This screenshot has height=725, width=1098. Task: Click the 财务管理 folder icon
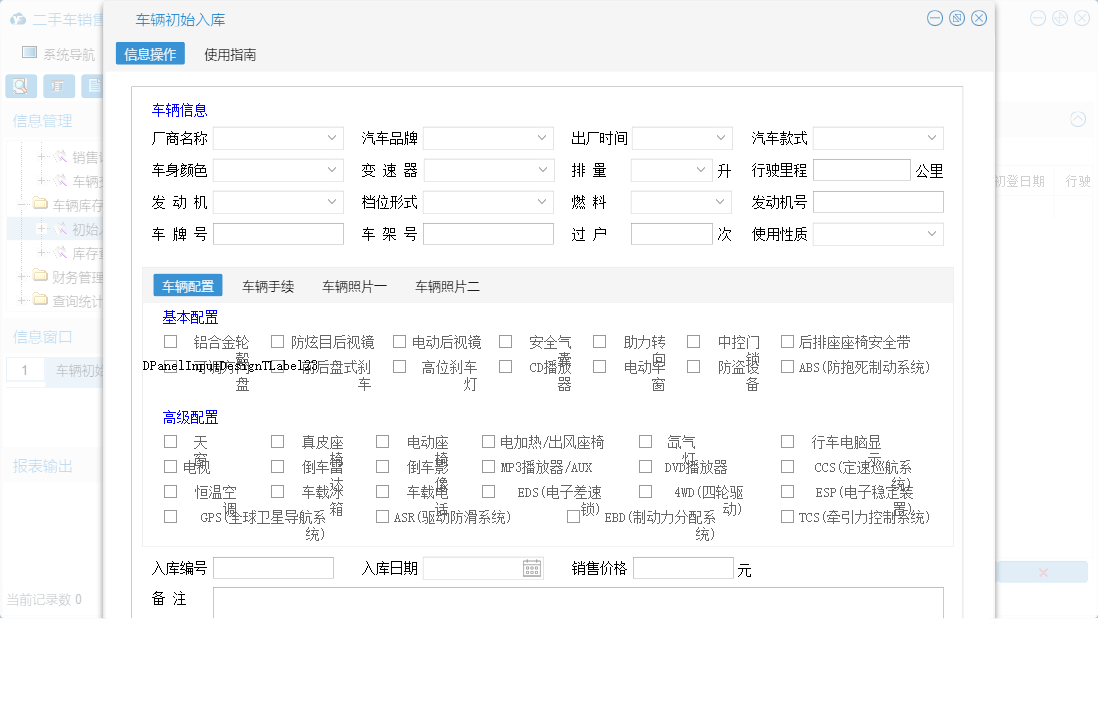coord(38,276)
